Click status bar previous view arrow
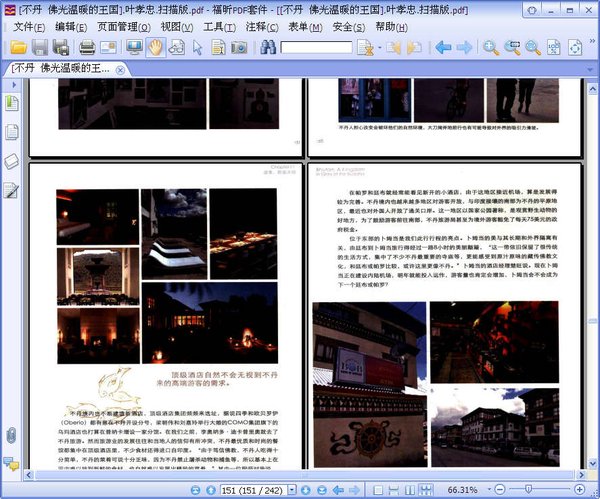Viewport: 600px width, 499px height. [x=338, y=490]
